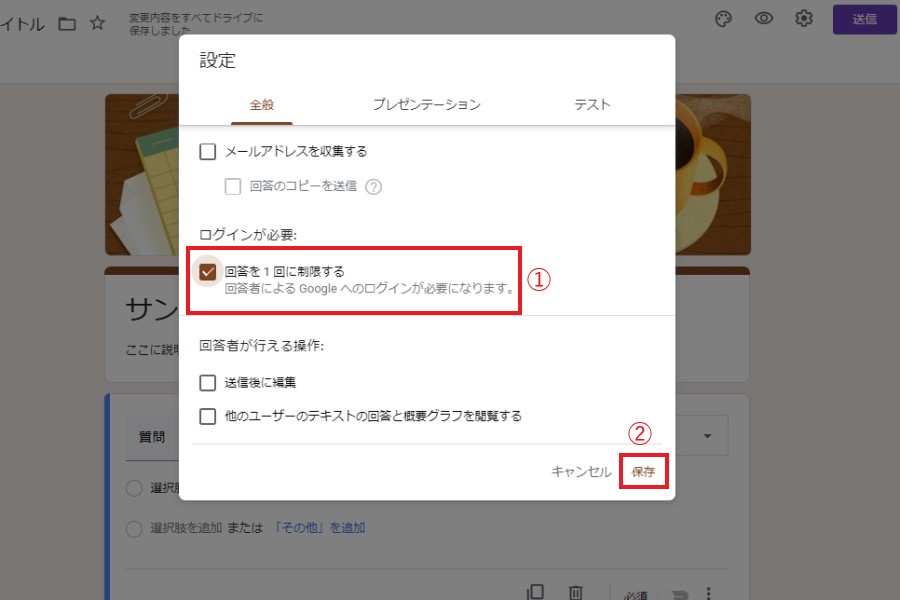The width and height of the screenshot is (900, 600).
Task: Click the eye preview icon
Action: 764,19
